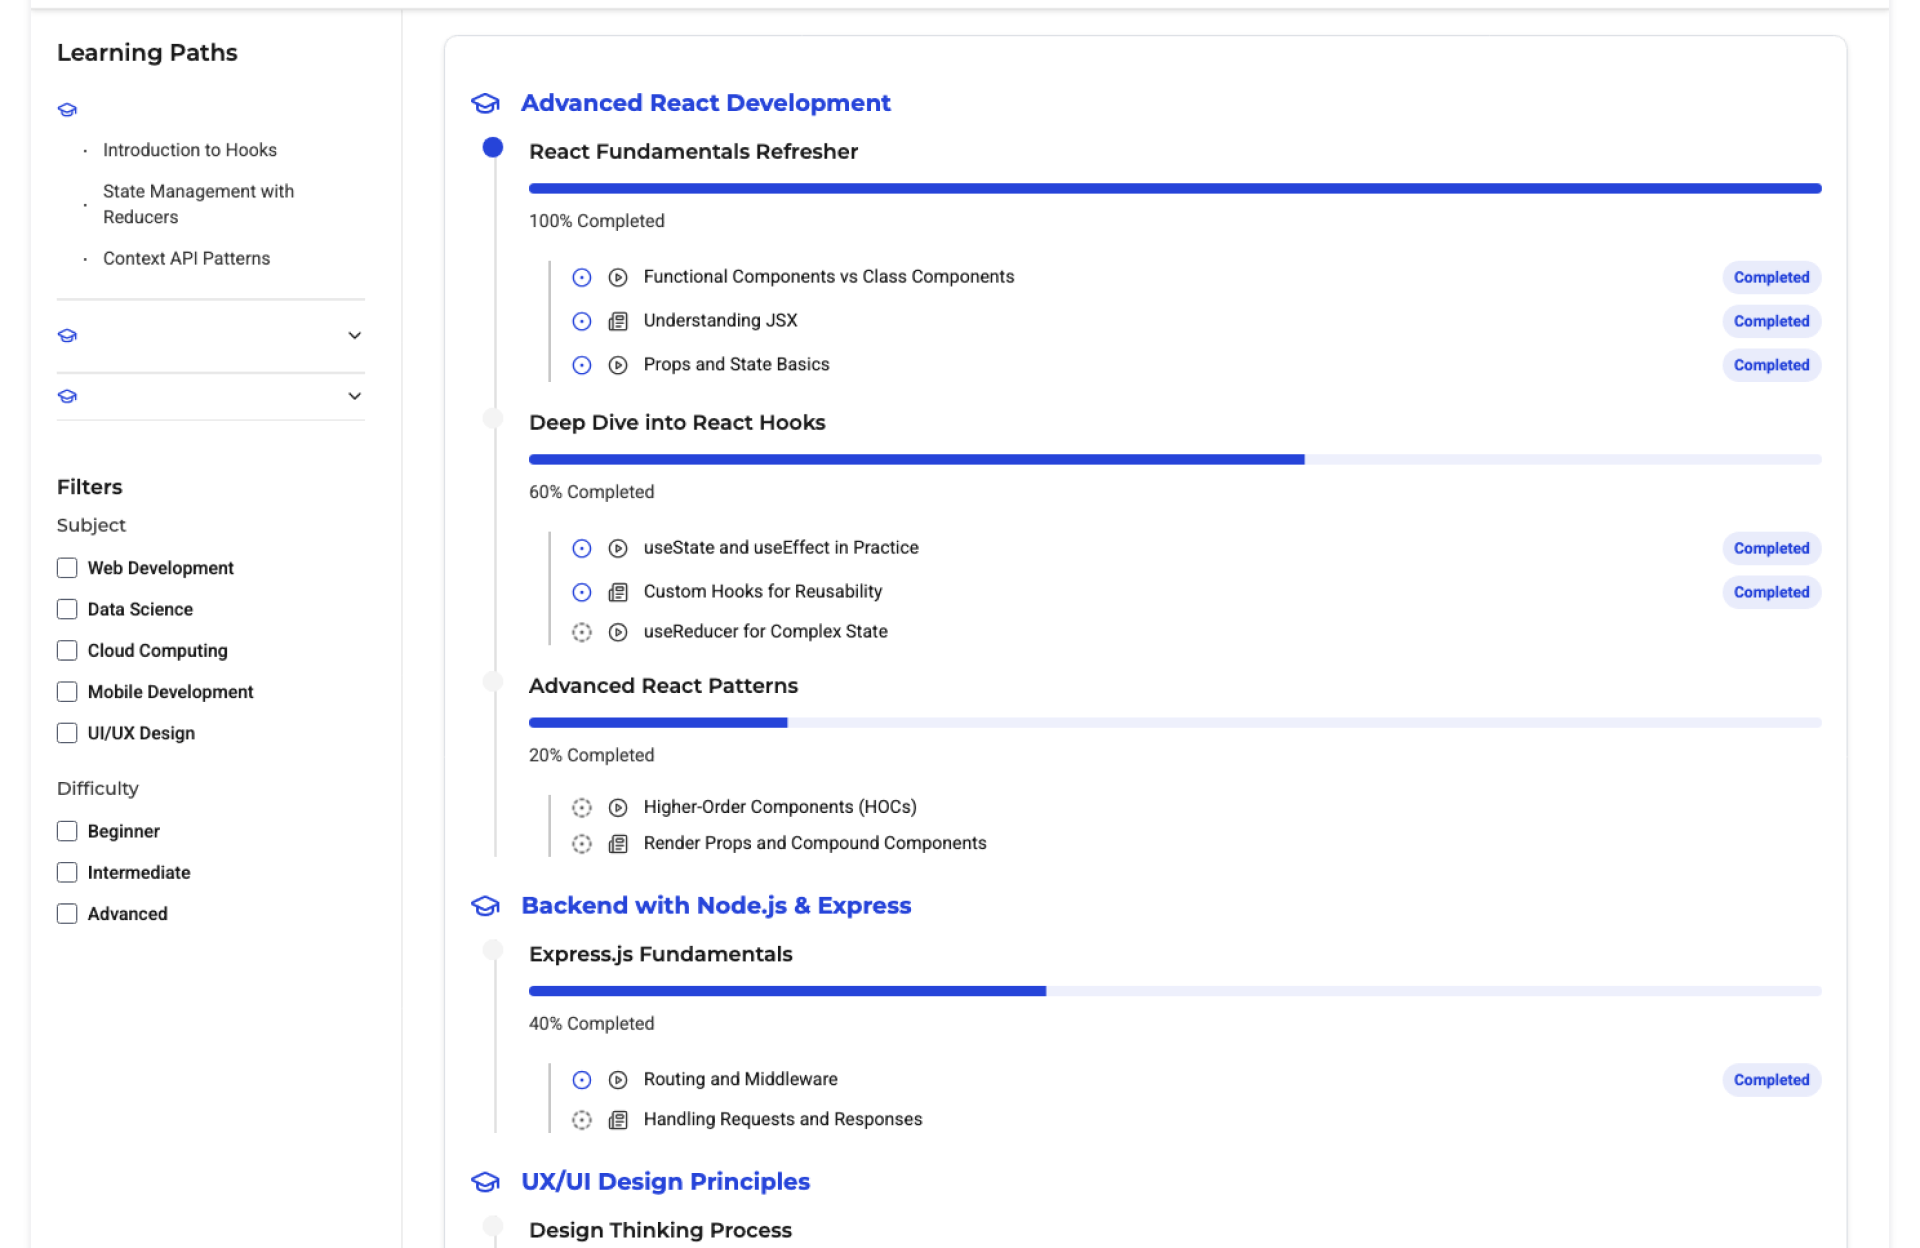Open the Advanced React Development path title
Viewport: 1920px width, 1248px height.
click(705, 103)
